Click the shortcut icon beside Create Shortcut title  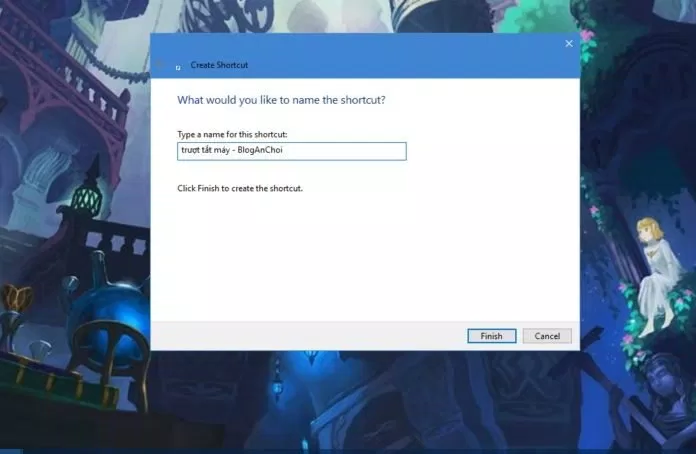[x=178, y=67]
